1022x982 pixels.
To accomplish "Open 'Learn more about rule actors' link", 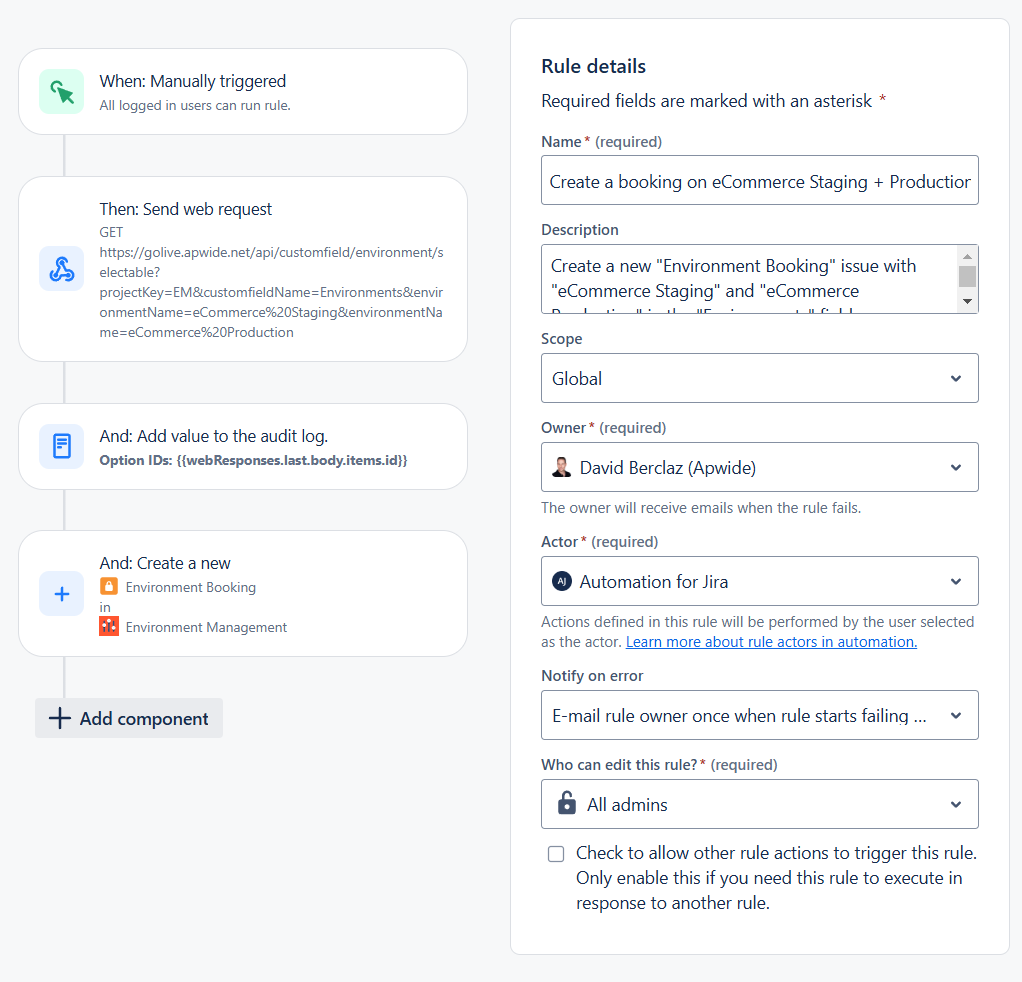I will [x=771, y=642].
